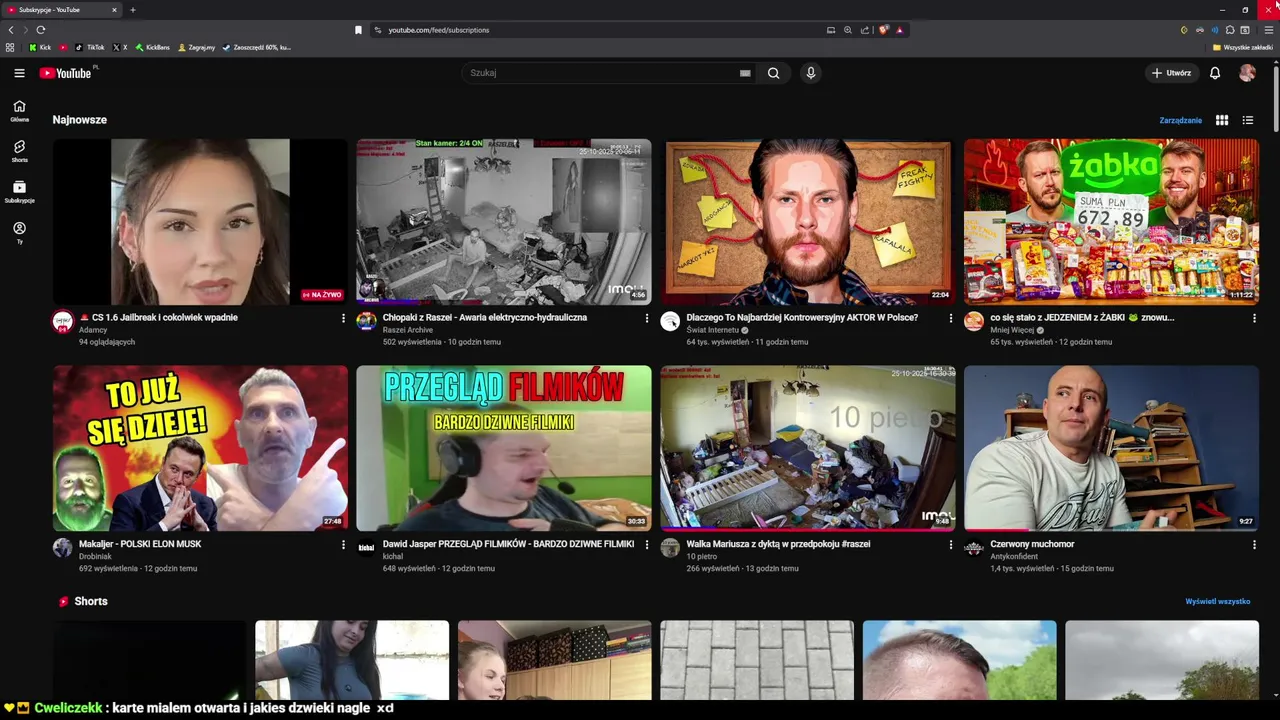Play the CS 1.6 Jailbreak live thumbnail
Viewport: 1280px width, 720px height.
click(x=200, y=222)
